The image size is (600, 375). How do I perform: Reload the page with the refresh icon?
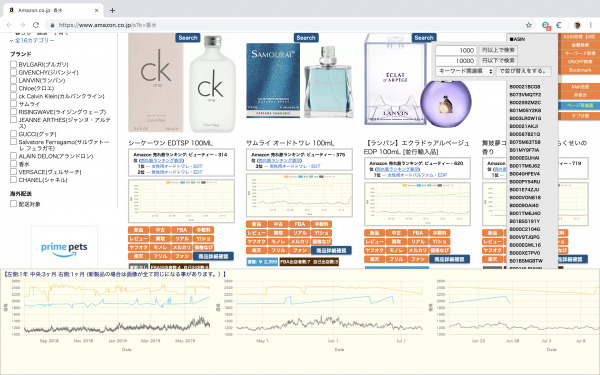36,25
